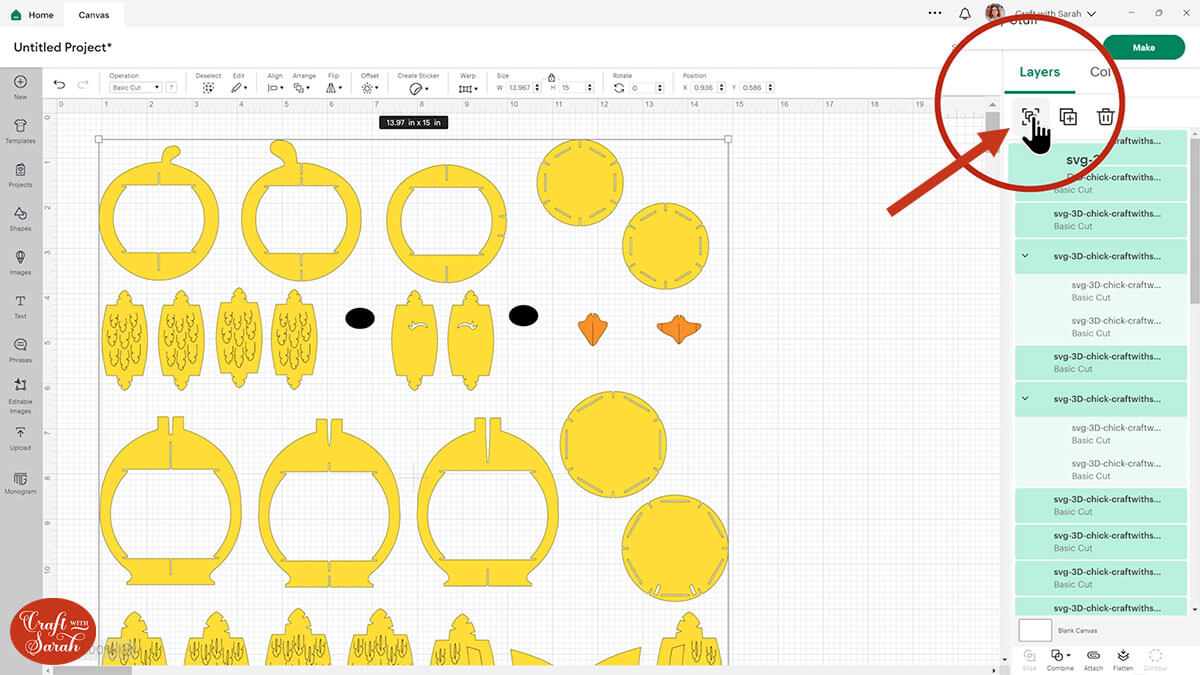Open the Upload panel from sidebar

[x=20, y=437]
